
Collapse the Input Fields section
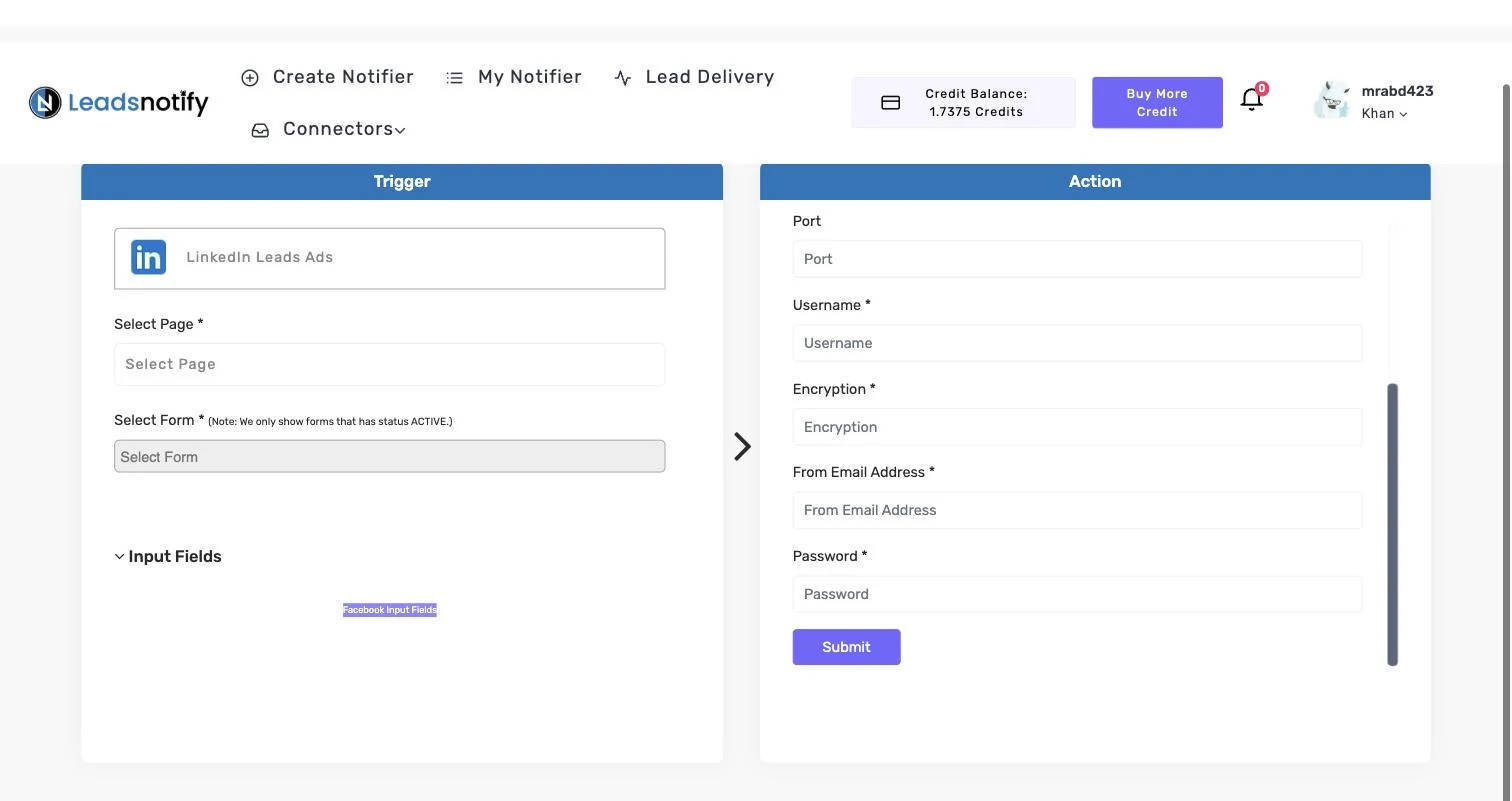[x=168, y=556]
